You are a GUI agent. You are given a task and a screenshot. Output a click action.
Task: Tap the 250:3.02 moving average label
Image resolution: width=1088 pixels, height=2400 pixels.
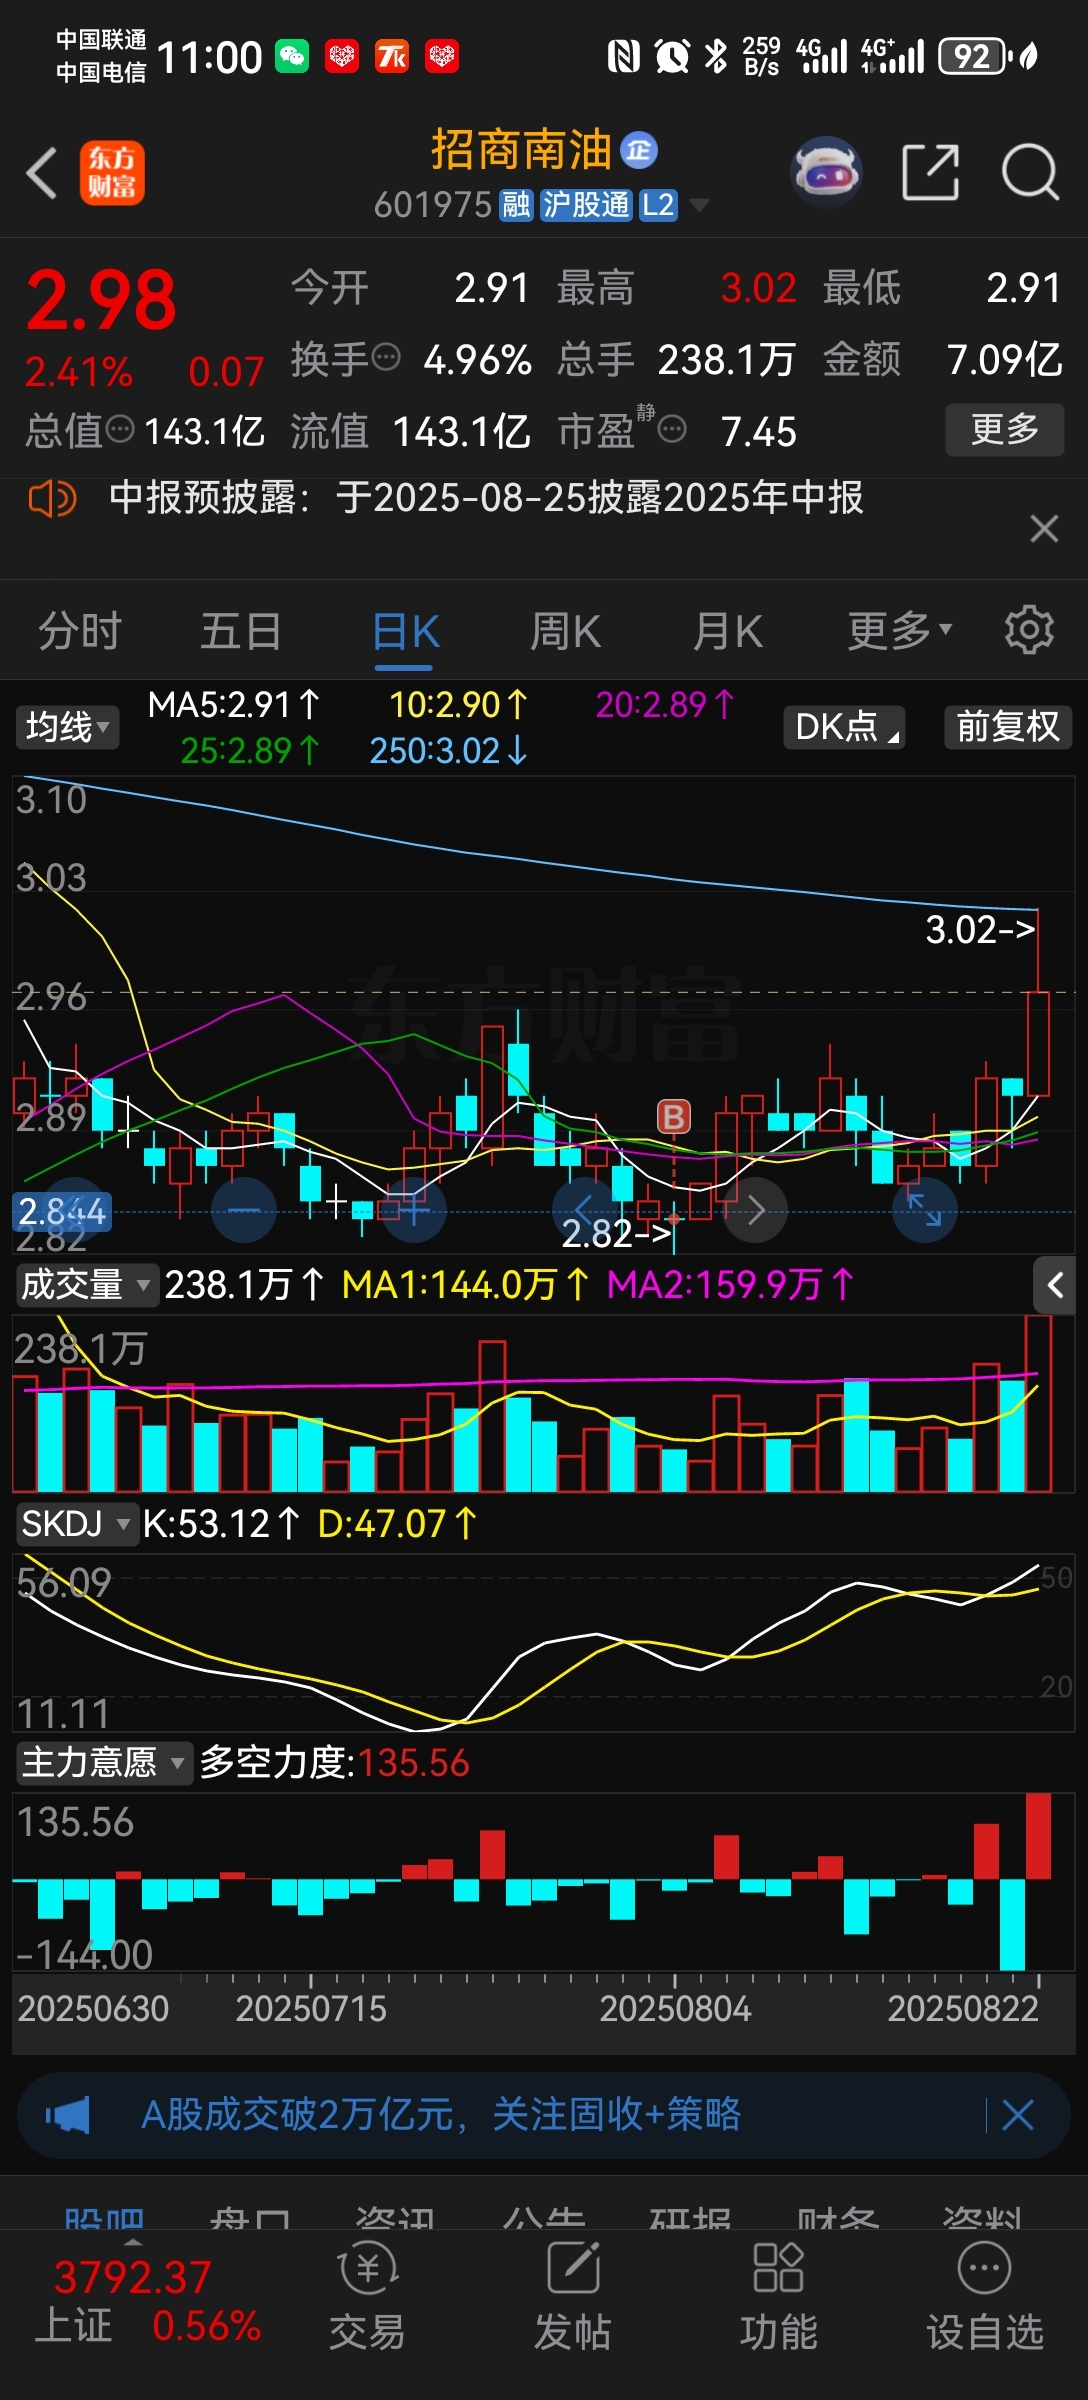pos(449,751)
